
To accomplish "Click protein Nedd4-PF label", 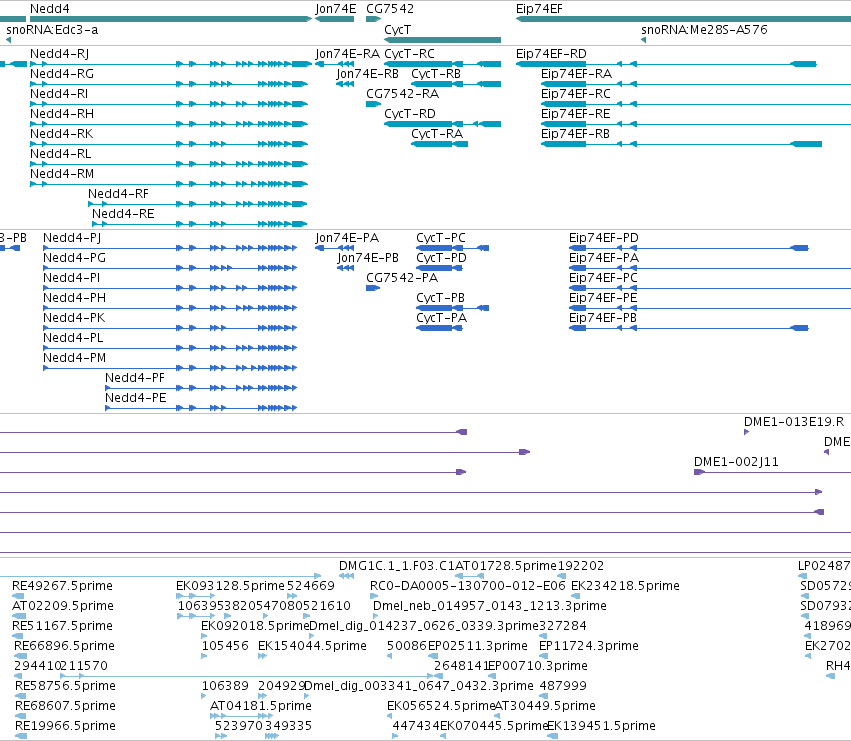I will [135, 378].
